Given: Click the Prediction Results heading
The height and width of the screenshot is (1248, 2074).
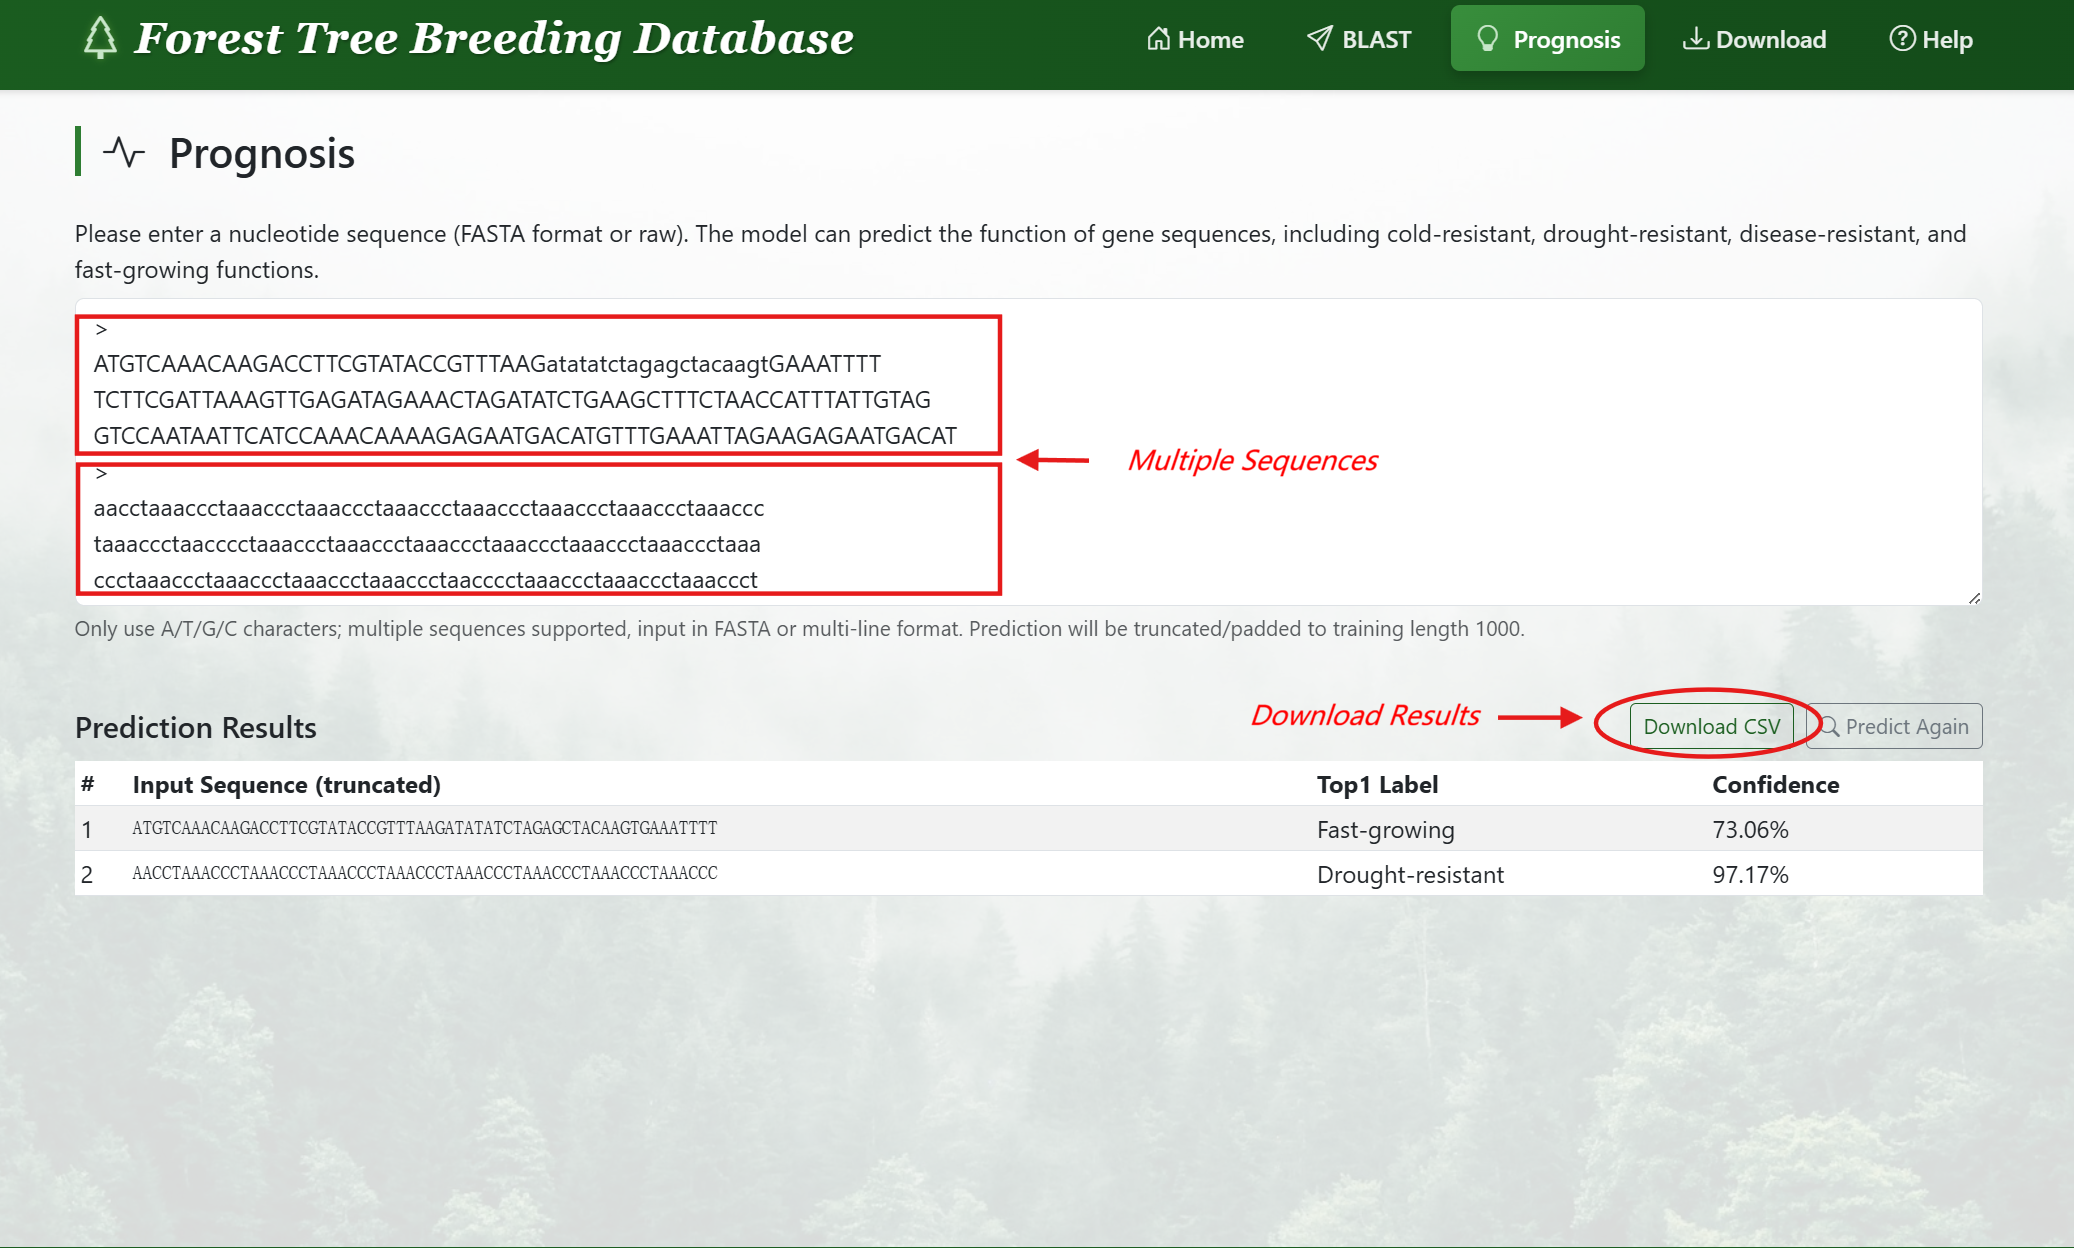Looking at the screenshot, I should click(196, 728).
